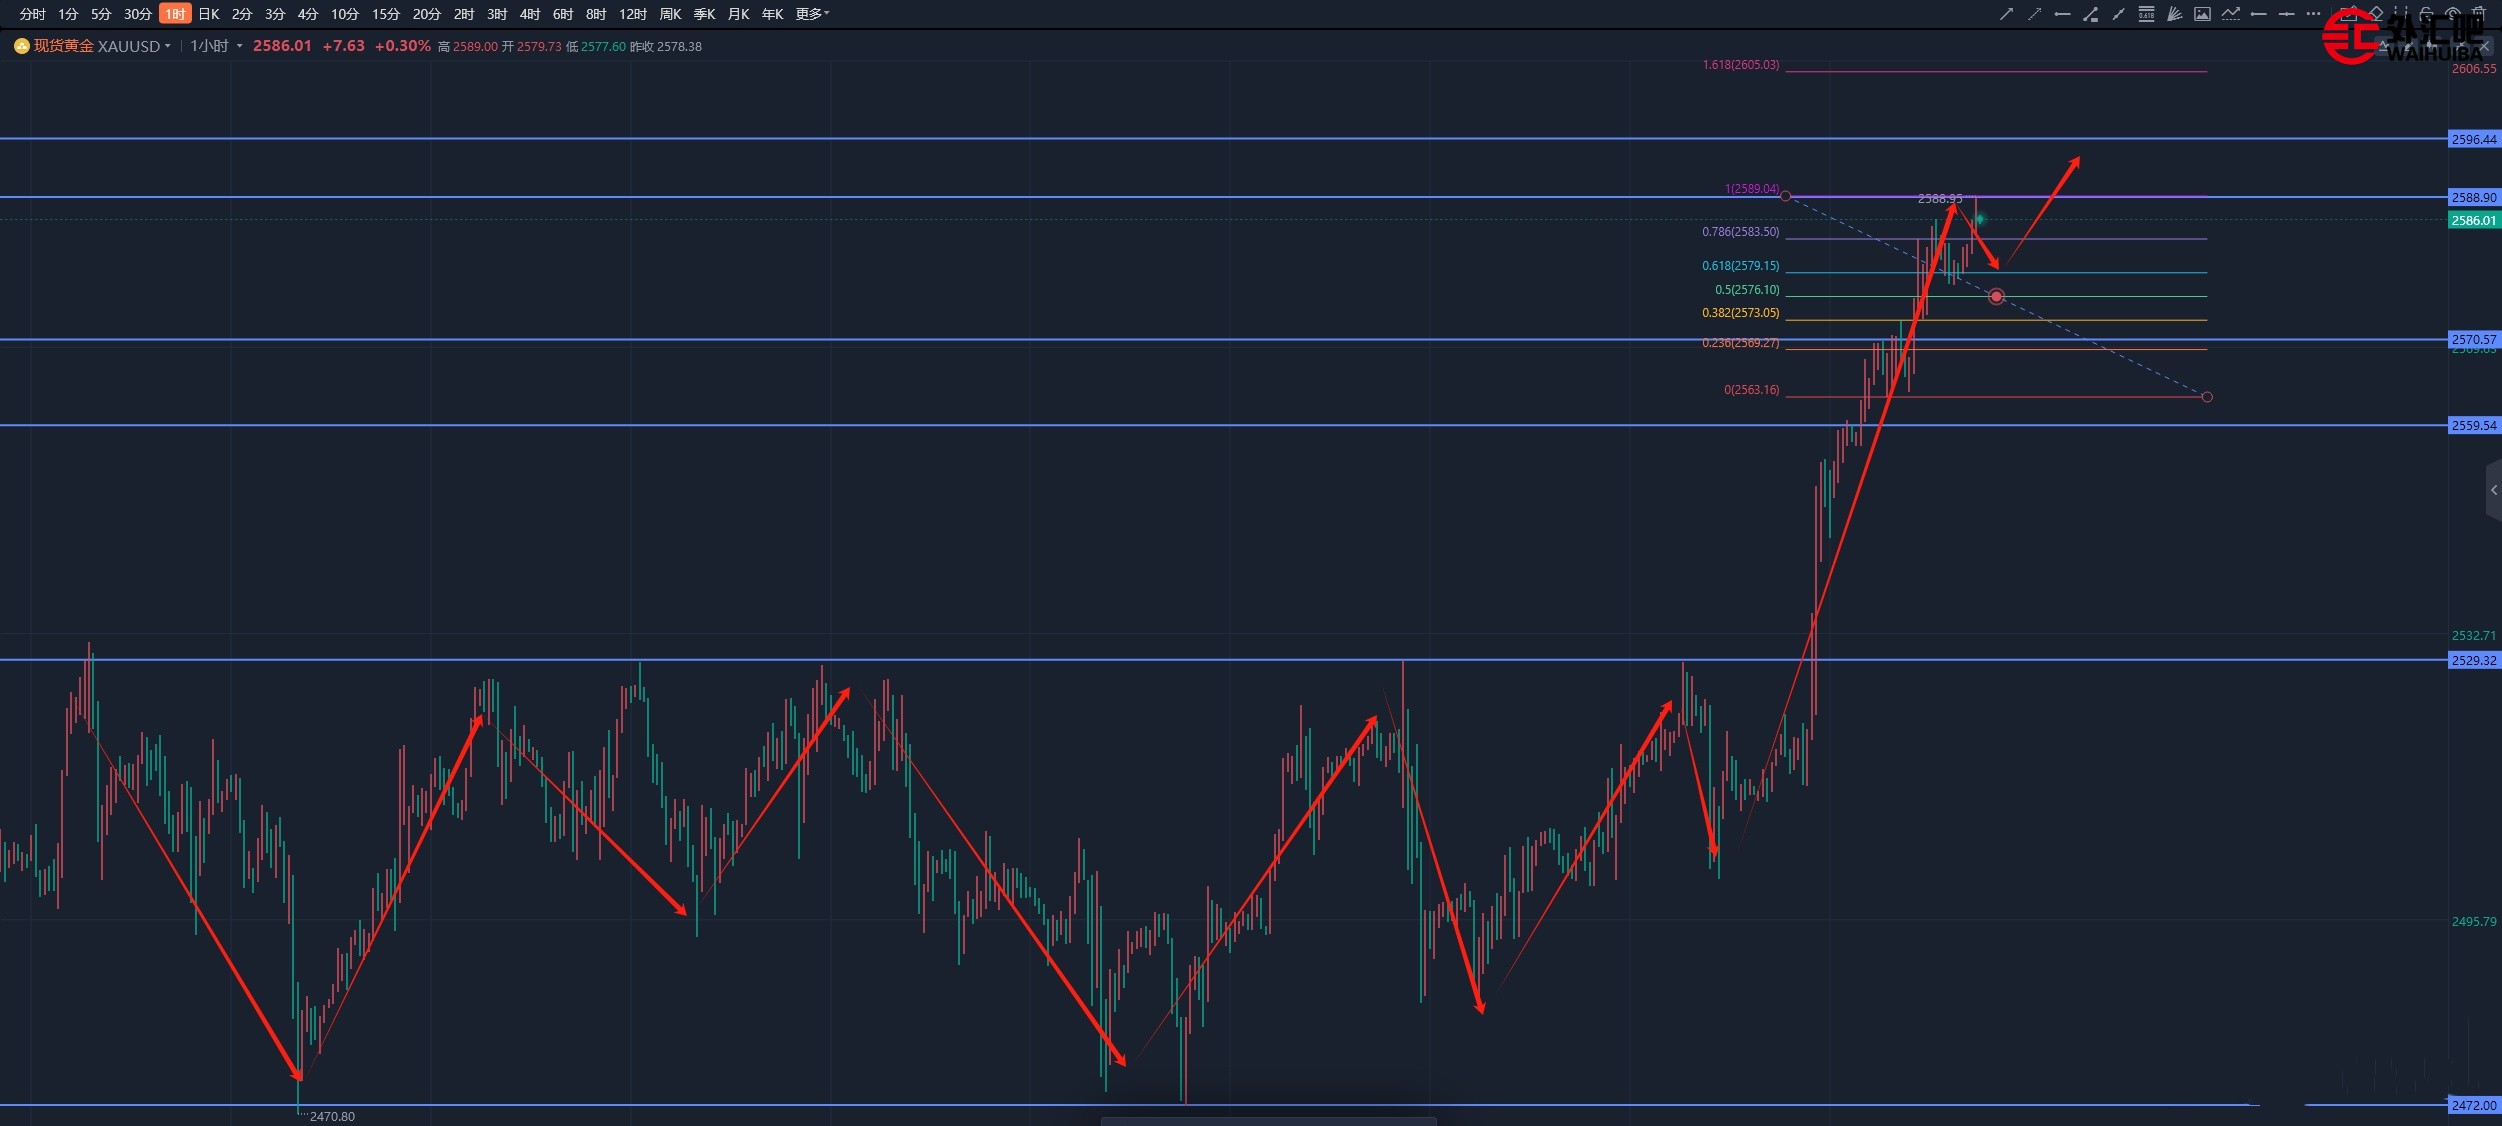Click the Fibonacci 1.618(2605.03) label
The image size is (2502, 1126).
pos(1741,65)
